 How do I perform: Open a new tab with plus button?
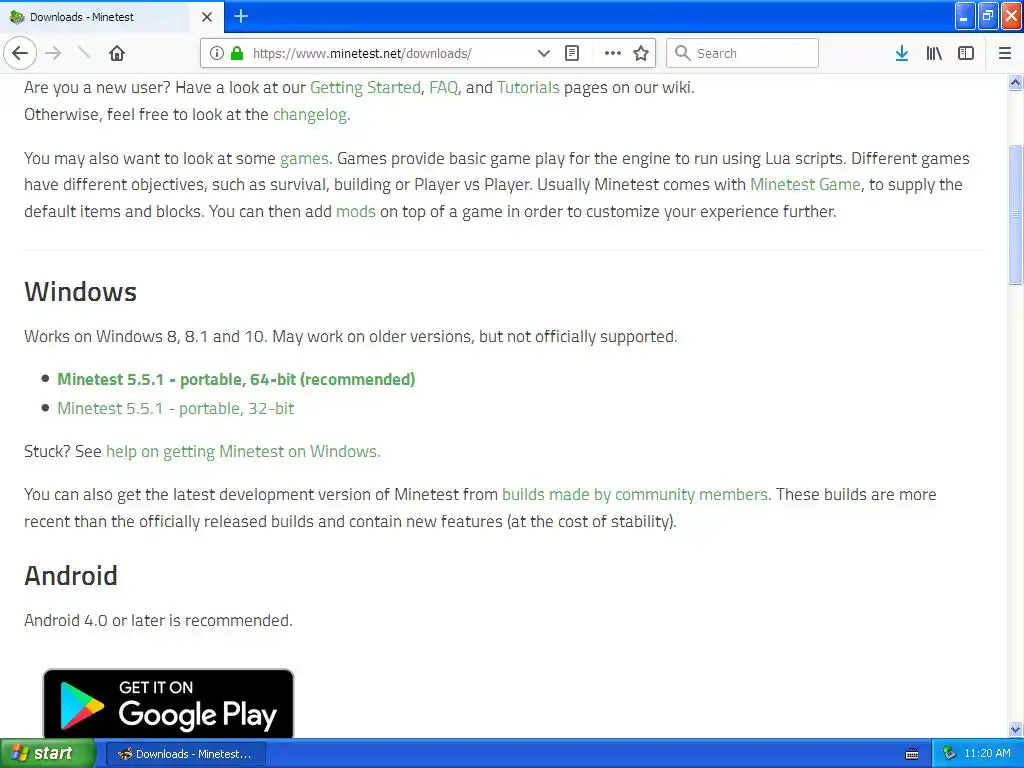pyautogui.click(x=241, y=16)
